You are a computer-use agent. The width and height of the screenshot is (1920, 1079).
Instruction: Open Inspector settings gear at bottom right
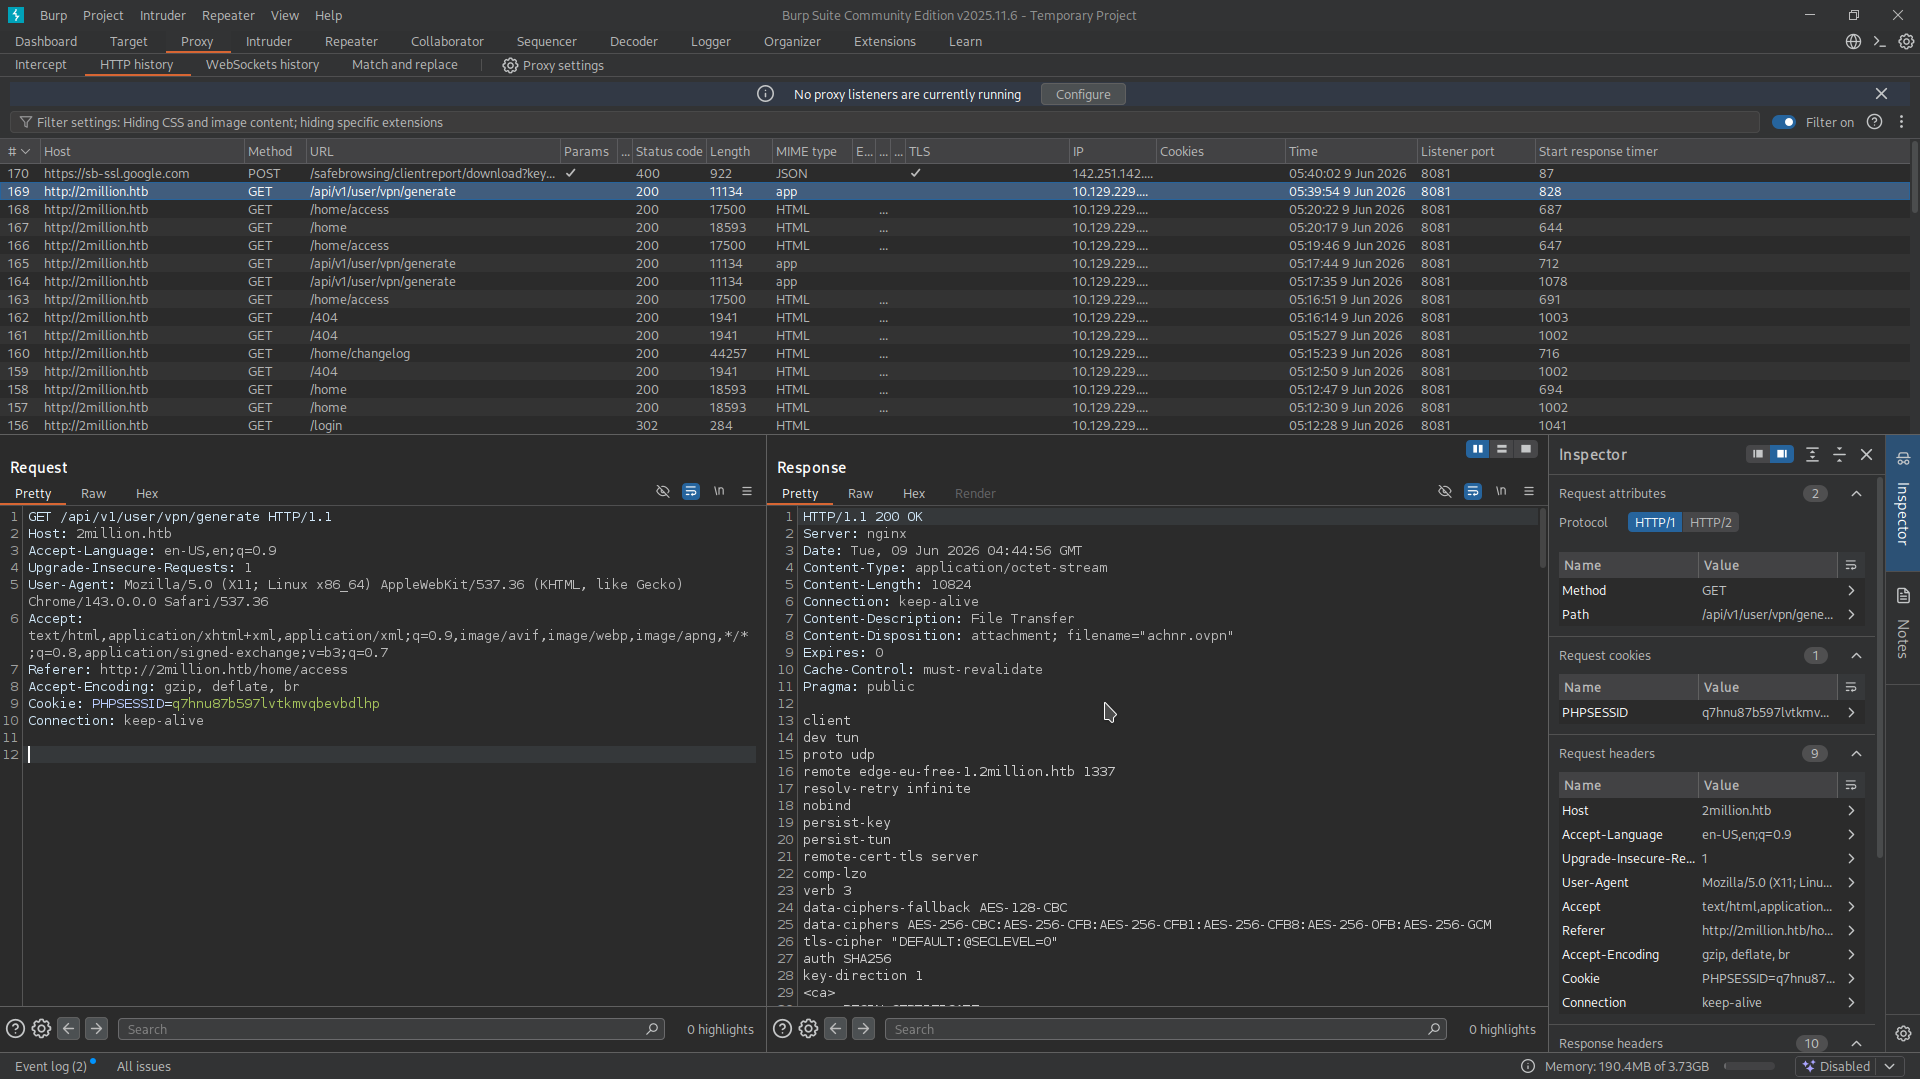tap(1903, 1034)
